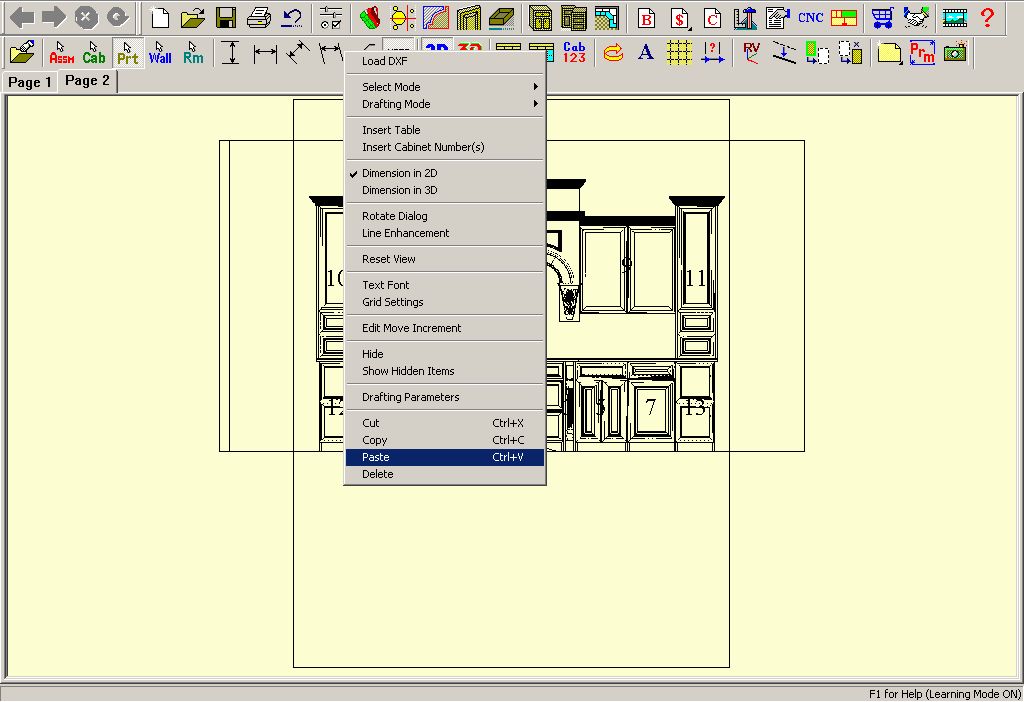Click the orange rotate arrow icon
1024x702 pixels.
(613, 53)
